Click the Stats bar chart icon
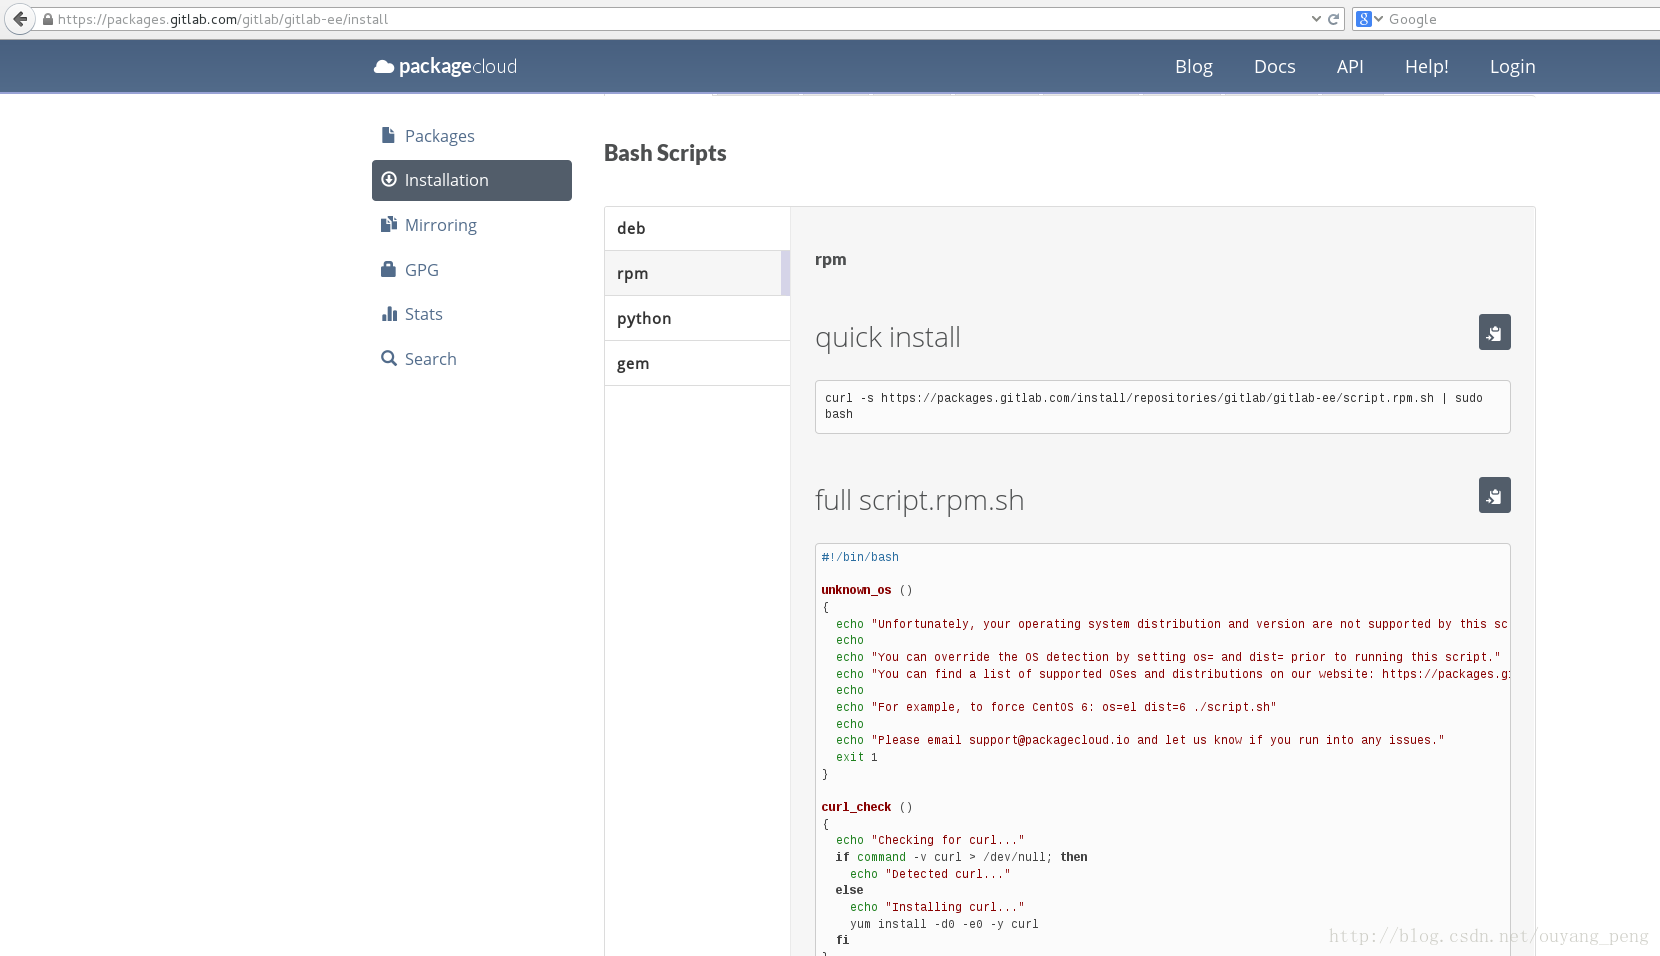This screenshot has width=1660, height=956. click(389, 314)
